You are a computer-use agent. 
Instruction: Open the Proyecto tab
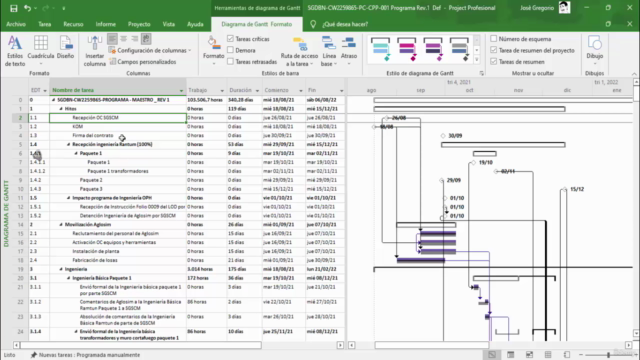pos(139,24)
